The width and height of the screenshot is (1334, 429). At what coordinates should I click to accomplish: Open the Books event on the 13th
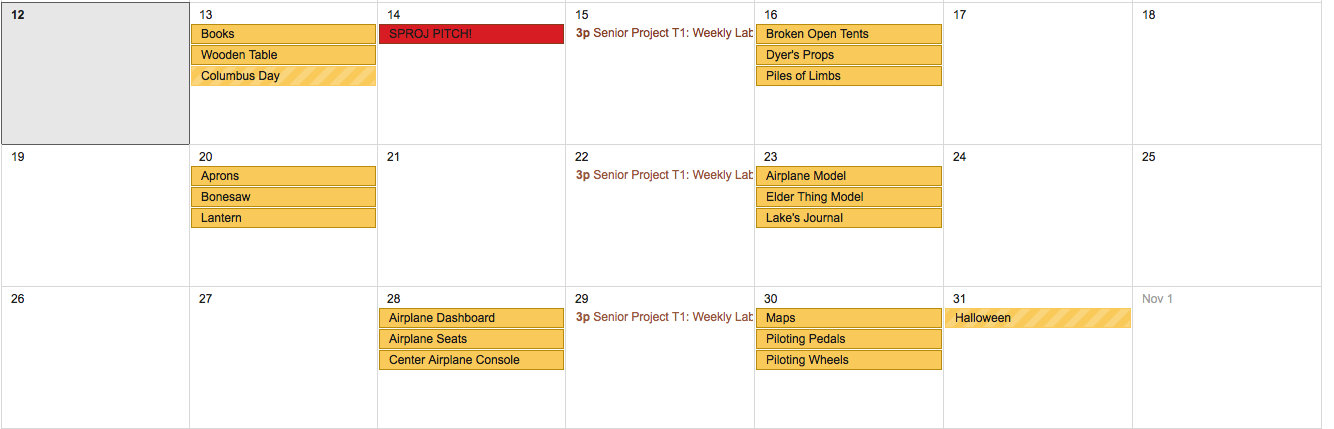pyautogui.click(x=283, y=34)
